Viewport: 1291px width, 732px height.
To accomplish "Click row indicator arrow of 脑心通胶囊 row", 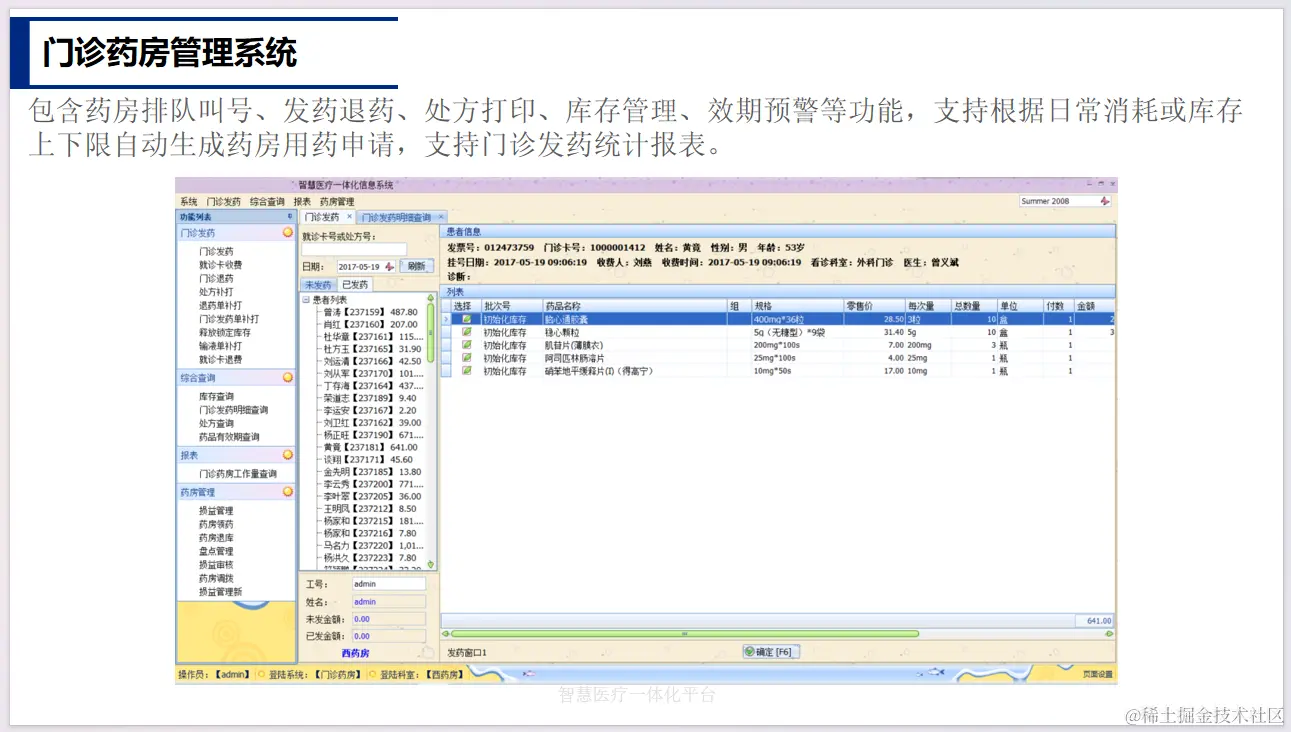I will [447, 319].
